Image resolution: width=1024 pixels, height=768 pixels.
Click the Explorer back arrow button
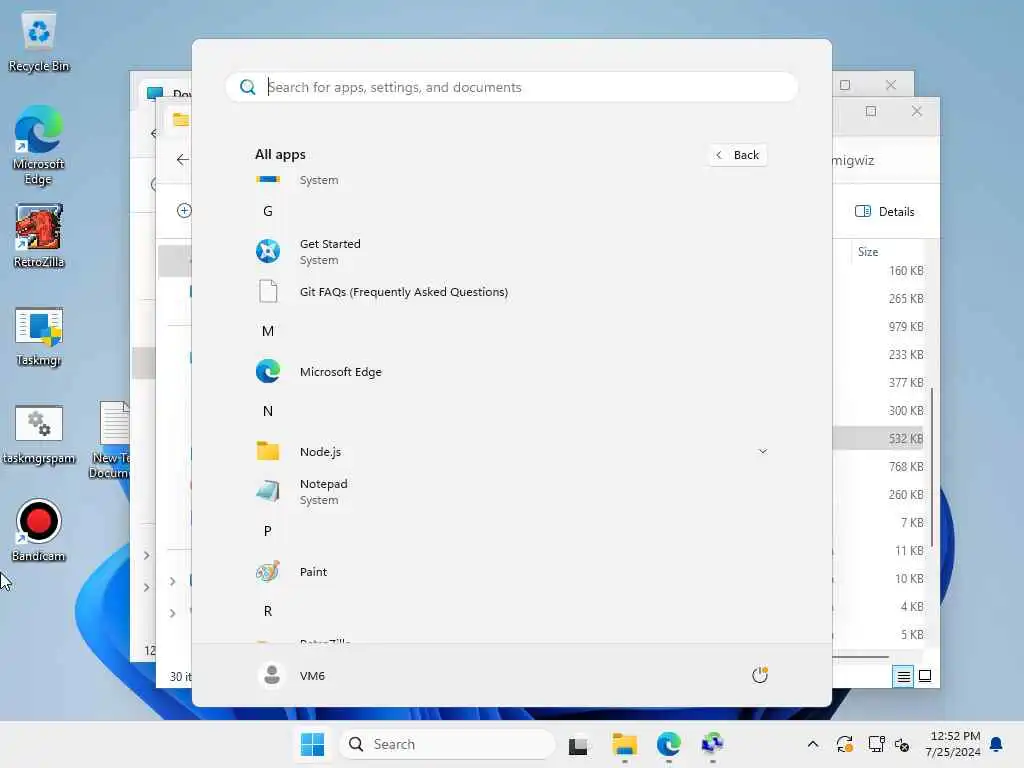[182, 159]
